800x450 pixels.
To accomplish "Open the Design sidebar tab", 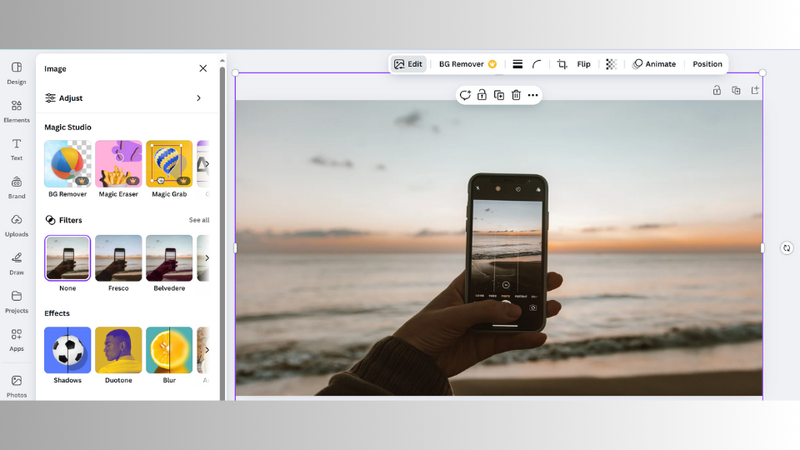I will click(16, 73).
